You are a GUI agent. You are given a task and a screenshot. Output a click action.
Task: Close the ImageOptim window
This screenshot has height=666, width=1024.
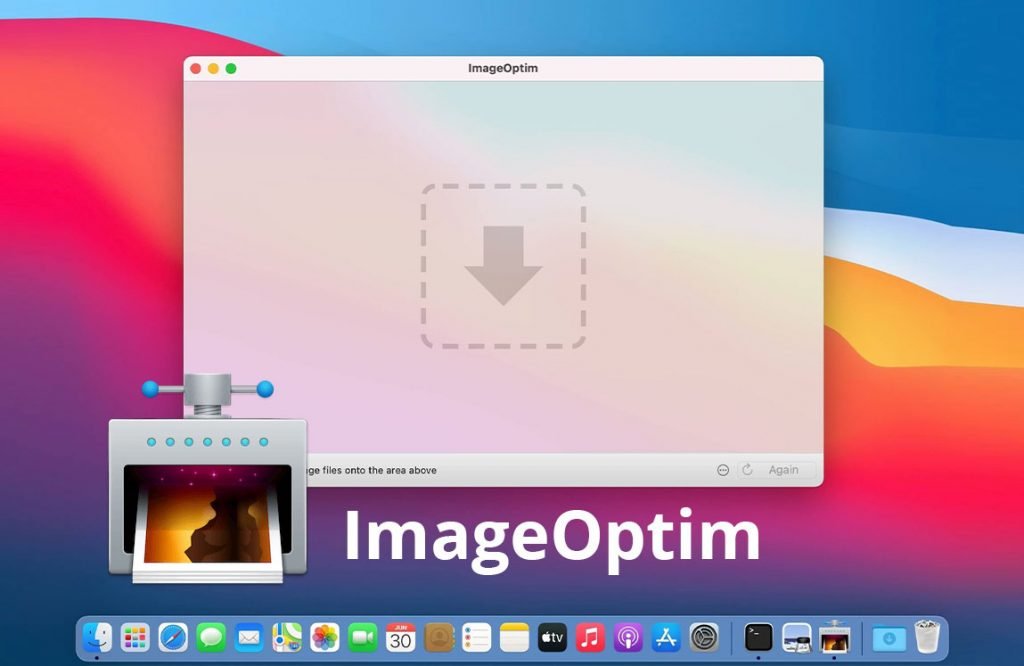pyautogui.click(x=195, y=69)
